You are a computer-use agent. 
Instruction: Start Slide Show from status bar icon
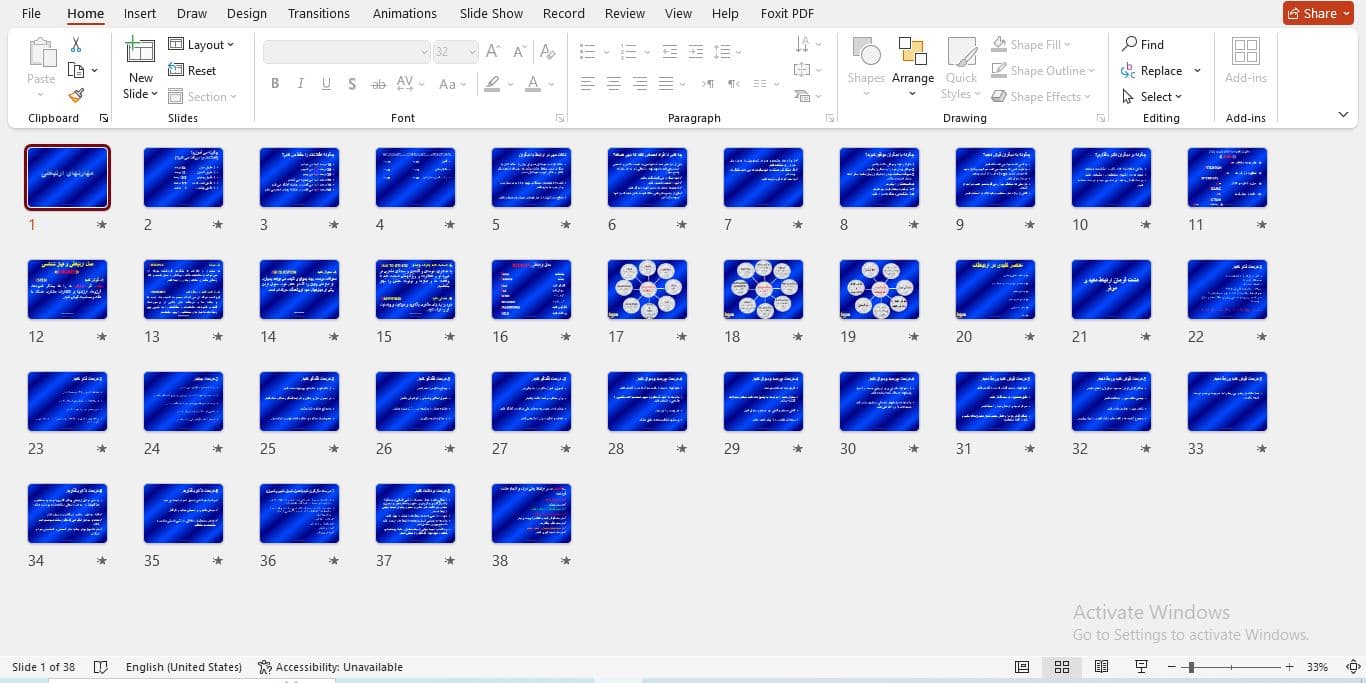pos(1141,667)
